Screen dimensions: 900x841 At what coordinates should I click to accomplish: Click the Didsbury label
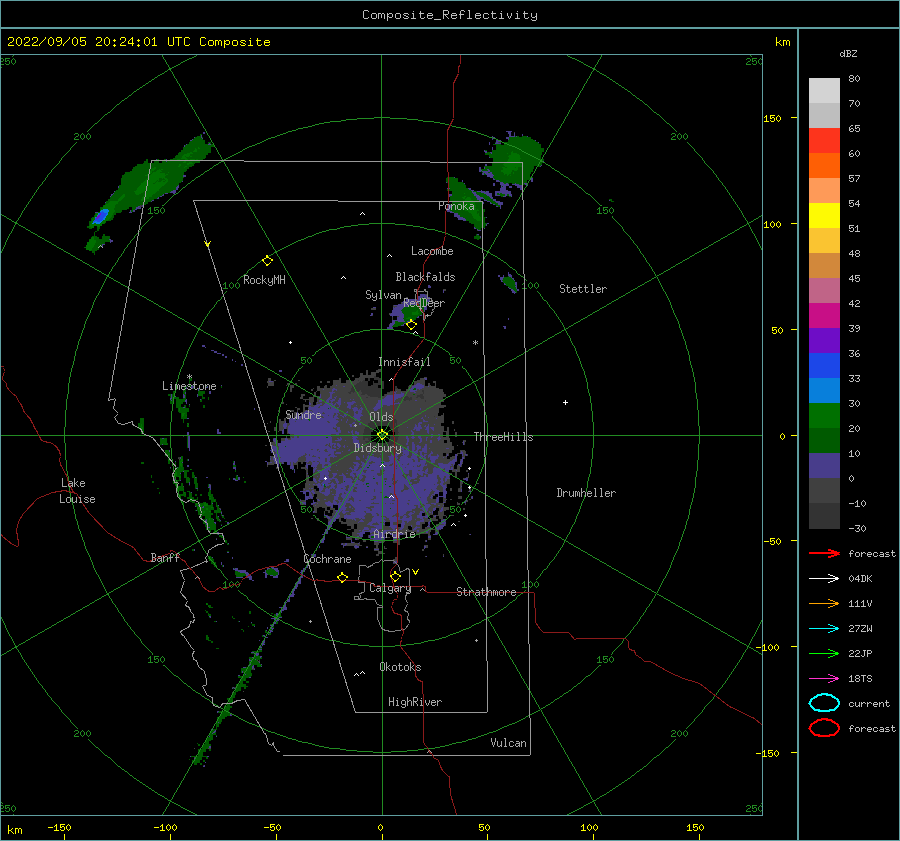[377, 448]
